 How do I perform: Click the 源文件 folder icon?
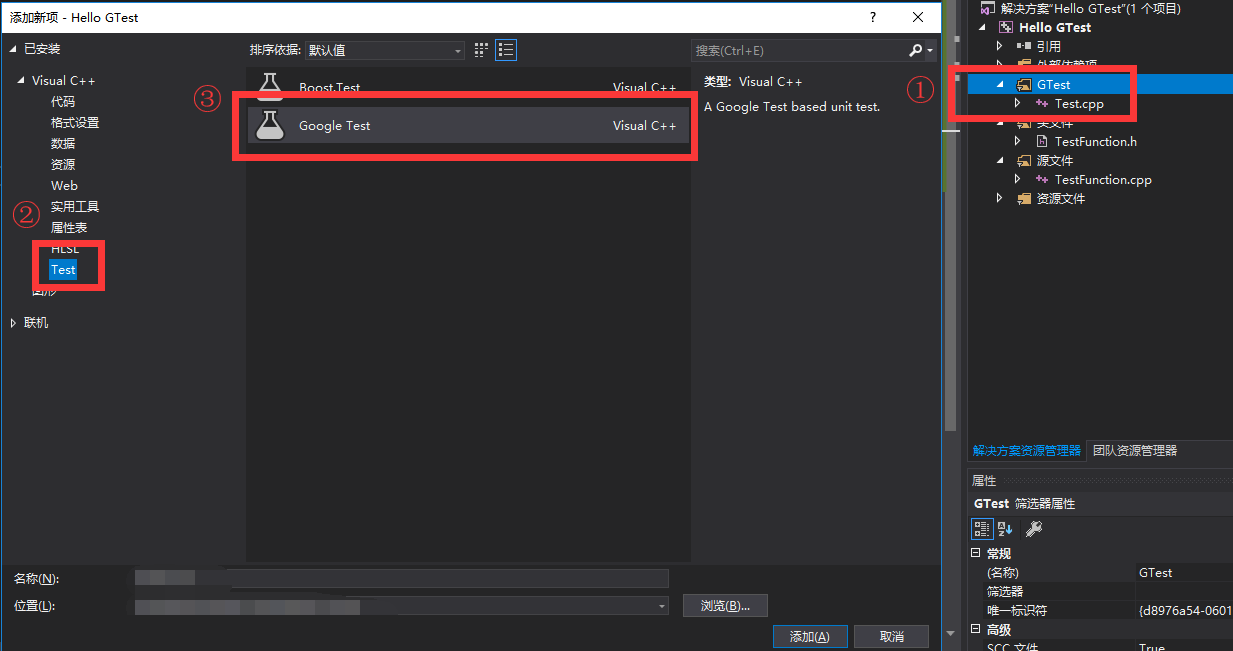1024,160
